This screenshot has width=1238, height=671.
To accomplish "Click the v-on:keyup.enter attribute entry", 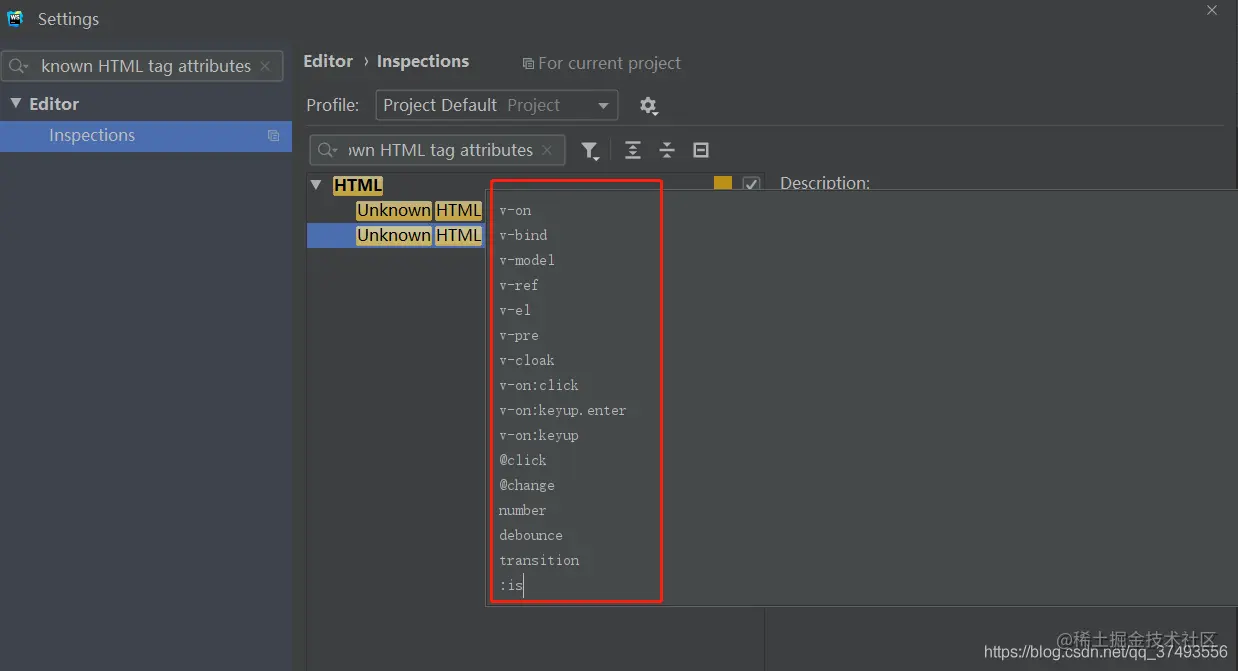I will click(x=563, y=410).
